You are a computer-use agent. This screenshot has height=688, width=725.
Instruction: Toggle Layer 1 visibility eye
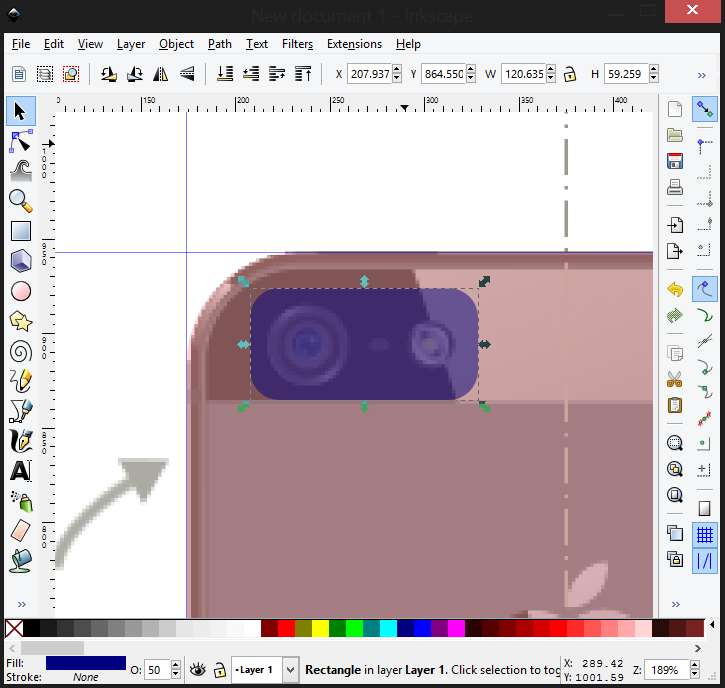point(198,670)
